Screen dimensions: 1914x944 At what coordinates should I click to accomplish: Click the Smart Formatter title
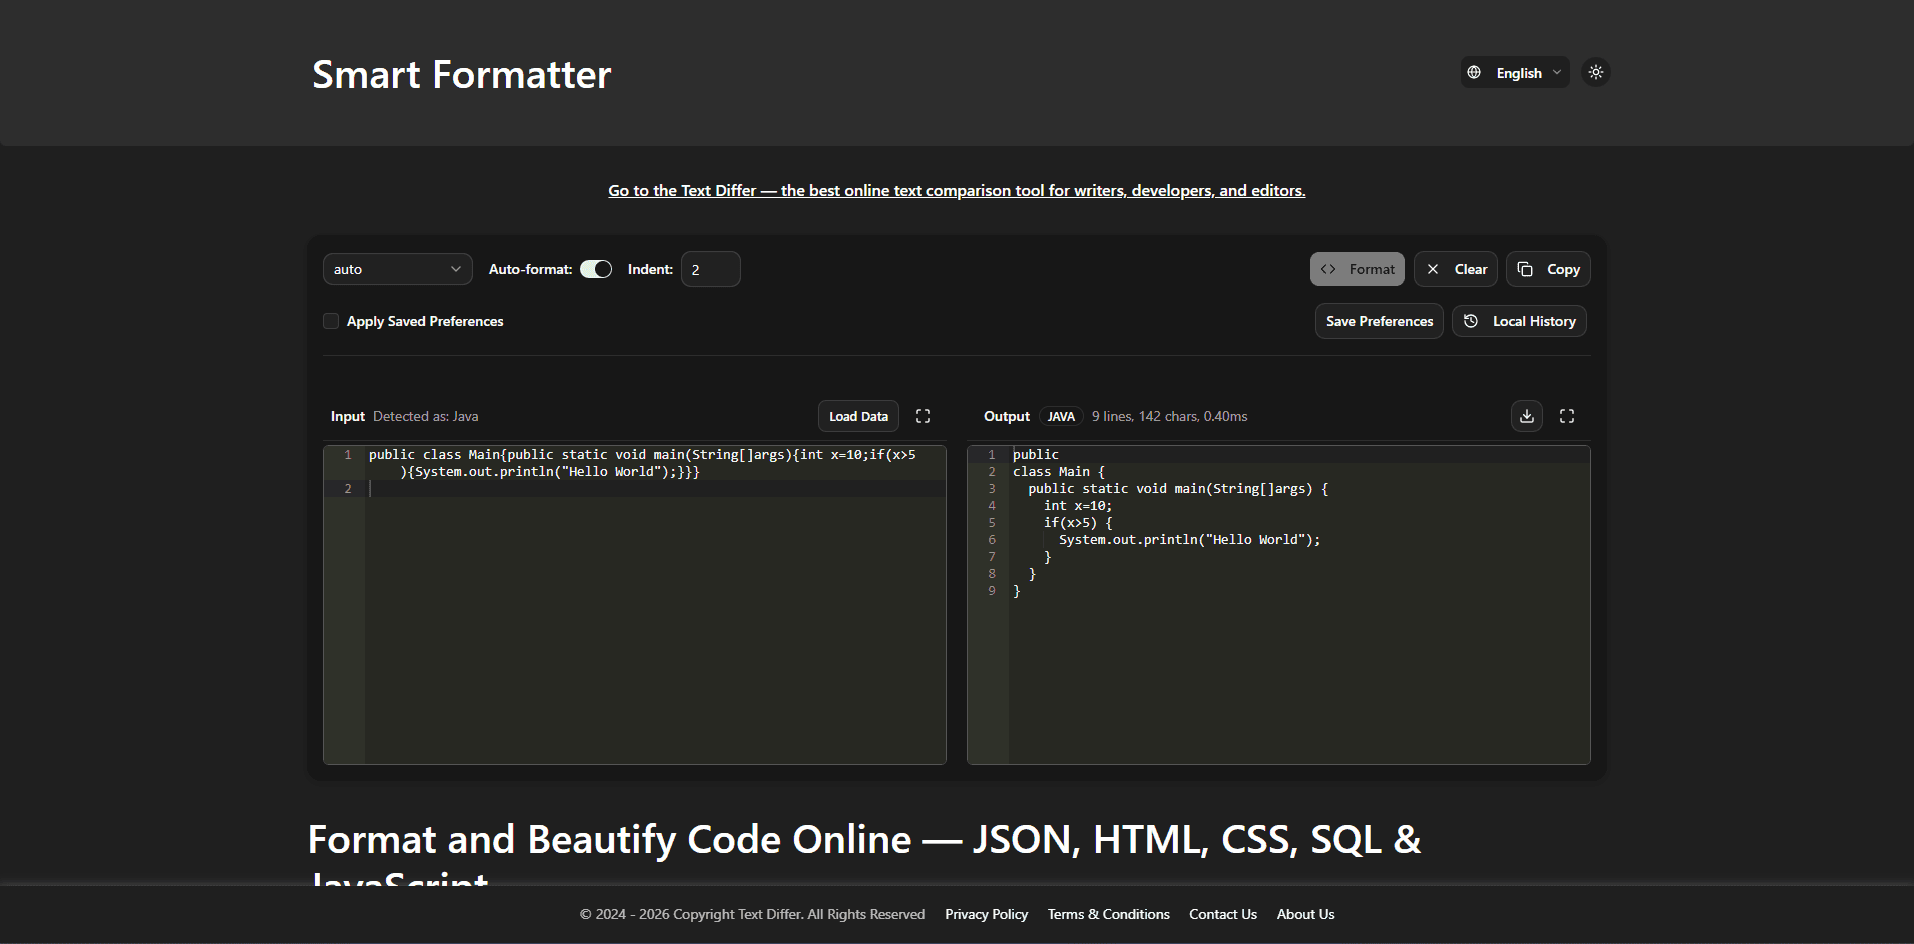(461, 74)
